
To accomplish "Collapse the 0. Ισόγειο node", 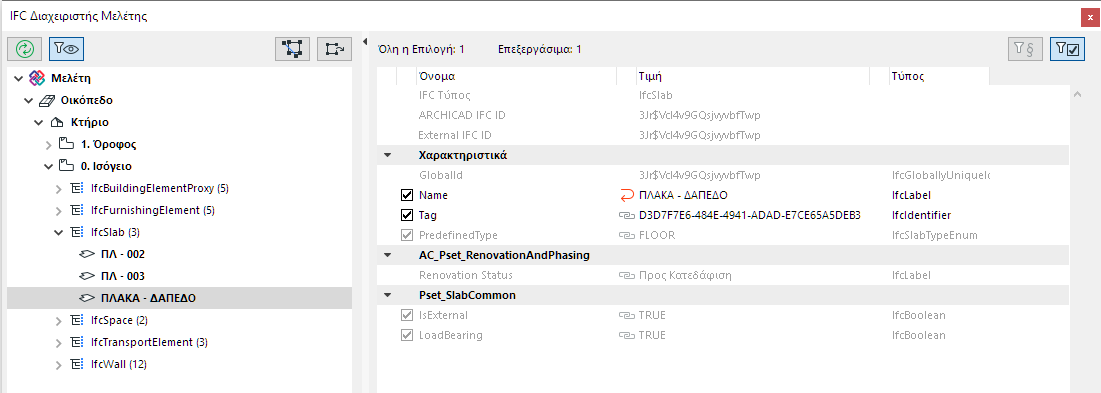I will 48,166.
